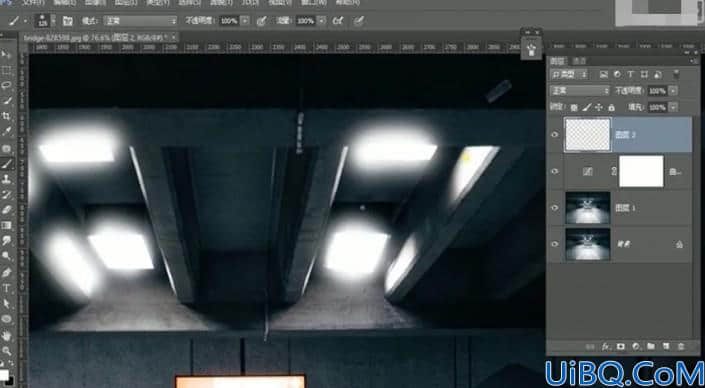Select the Move tool

[6, 54]
